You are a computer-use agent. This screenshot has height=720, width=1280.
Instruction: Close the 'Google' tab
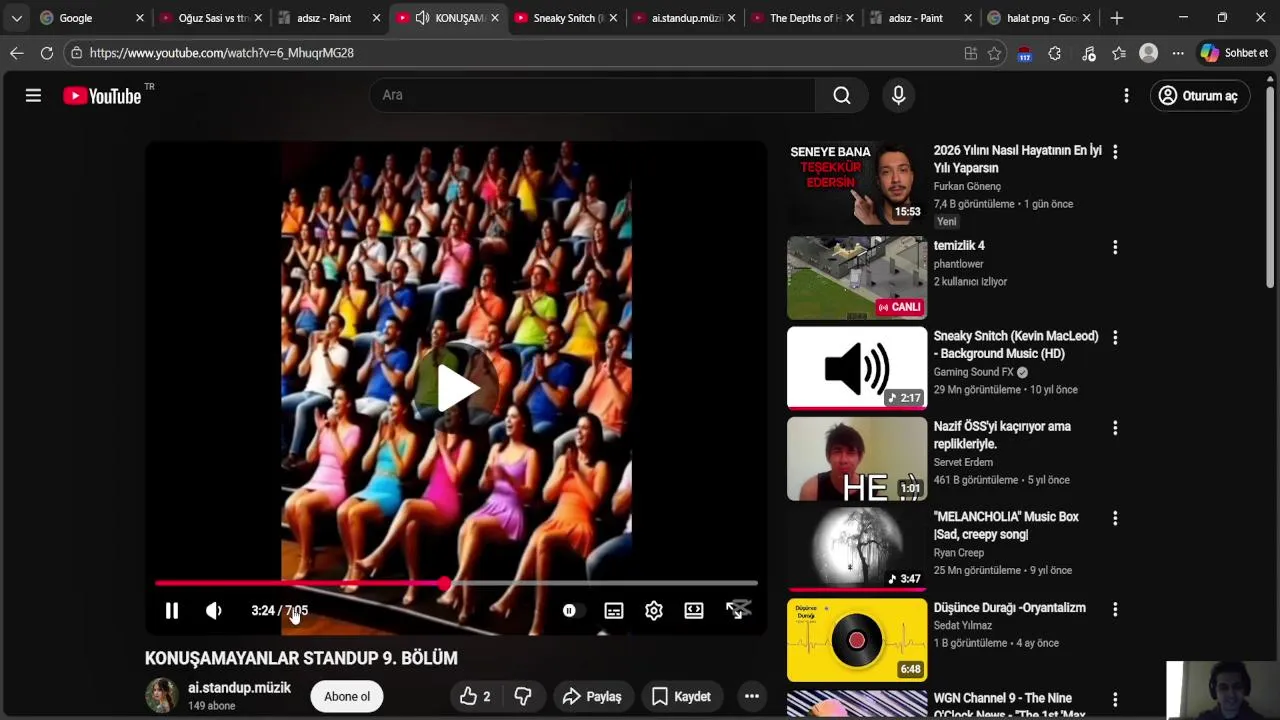[140, 18]
